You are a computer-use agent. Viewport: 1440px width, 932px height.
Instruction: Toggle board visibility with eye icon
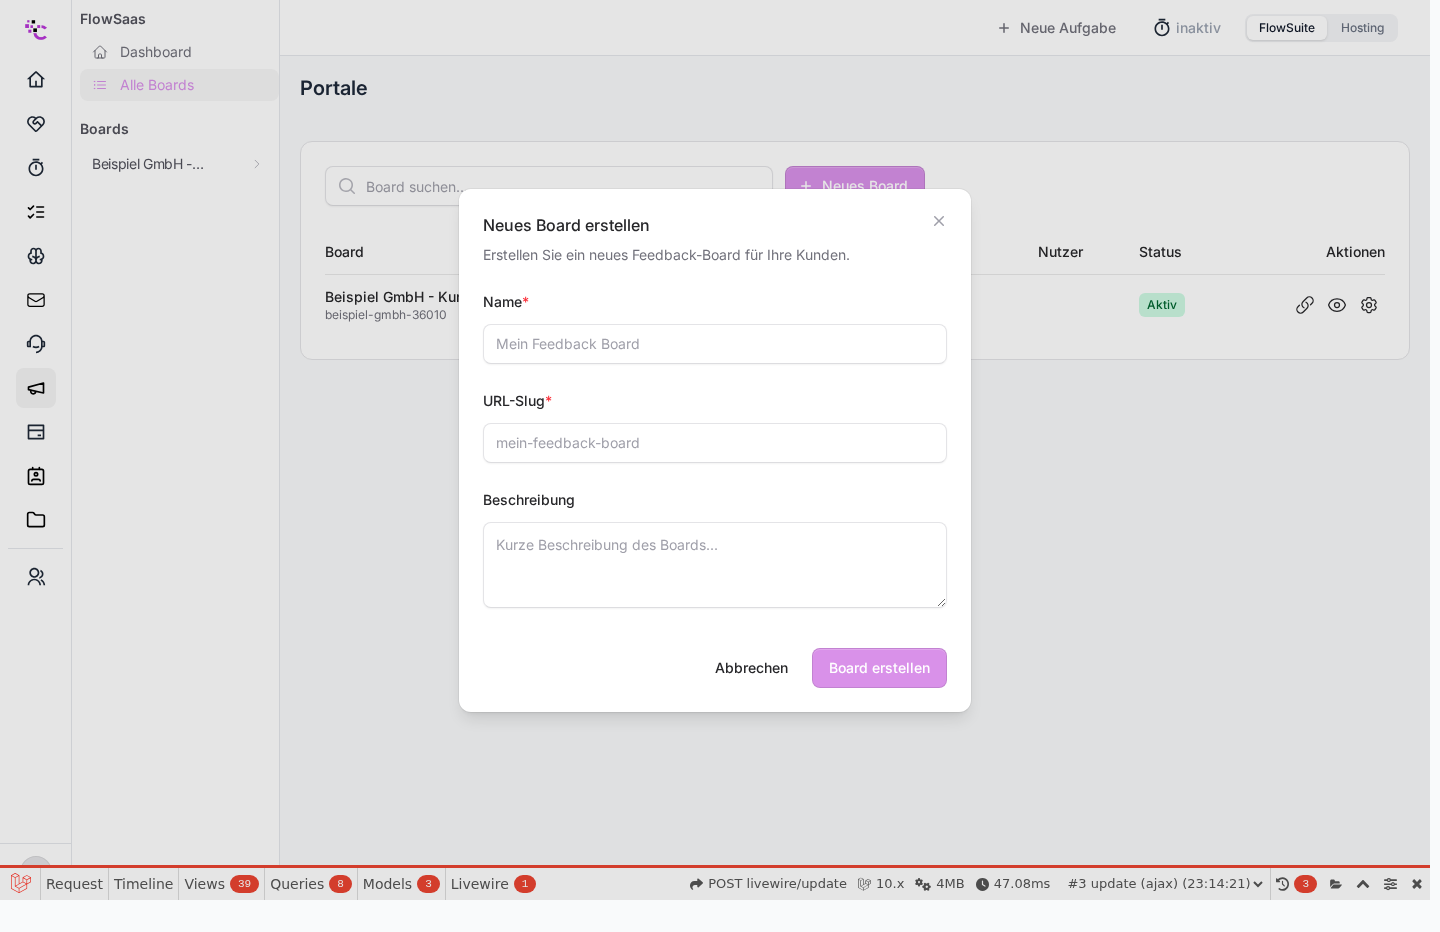tap(1337, 305)
